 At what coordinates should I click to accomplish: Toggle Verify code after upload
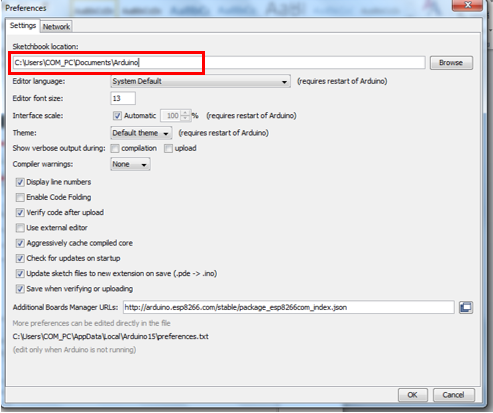[20, 212]
